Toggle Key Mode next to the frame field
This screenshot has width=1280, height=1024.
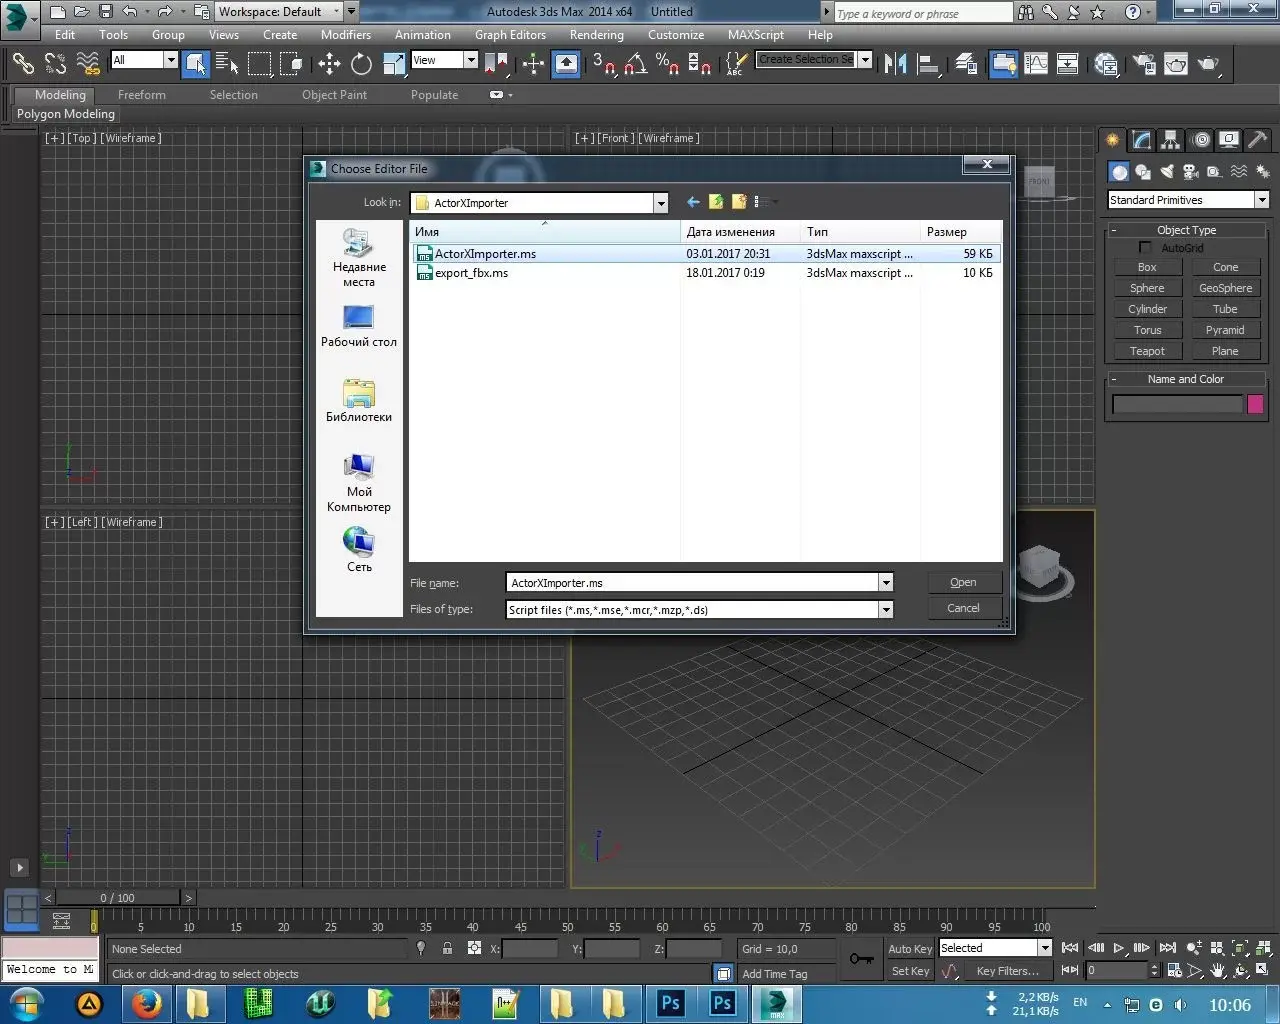[1069, 970]
